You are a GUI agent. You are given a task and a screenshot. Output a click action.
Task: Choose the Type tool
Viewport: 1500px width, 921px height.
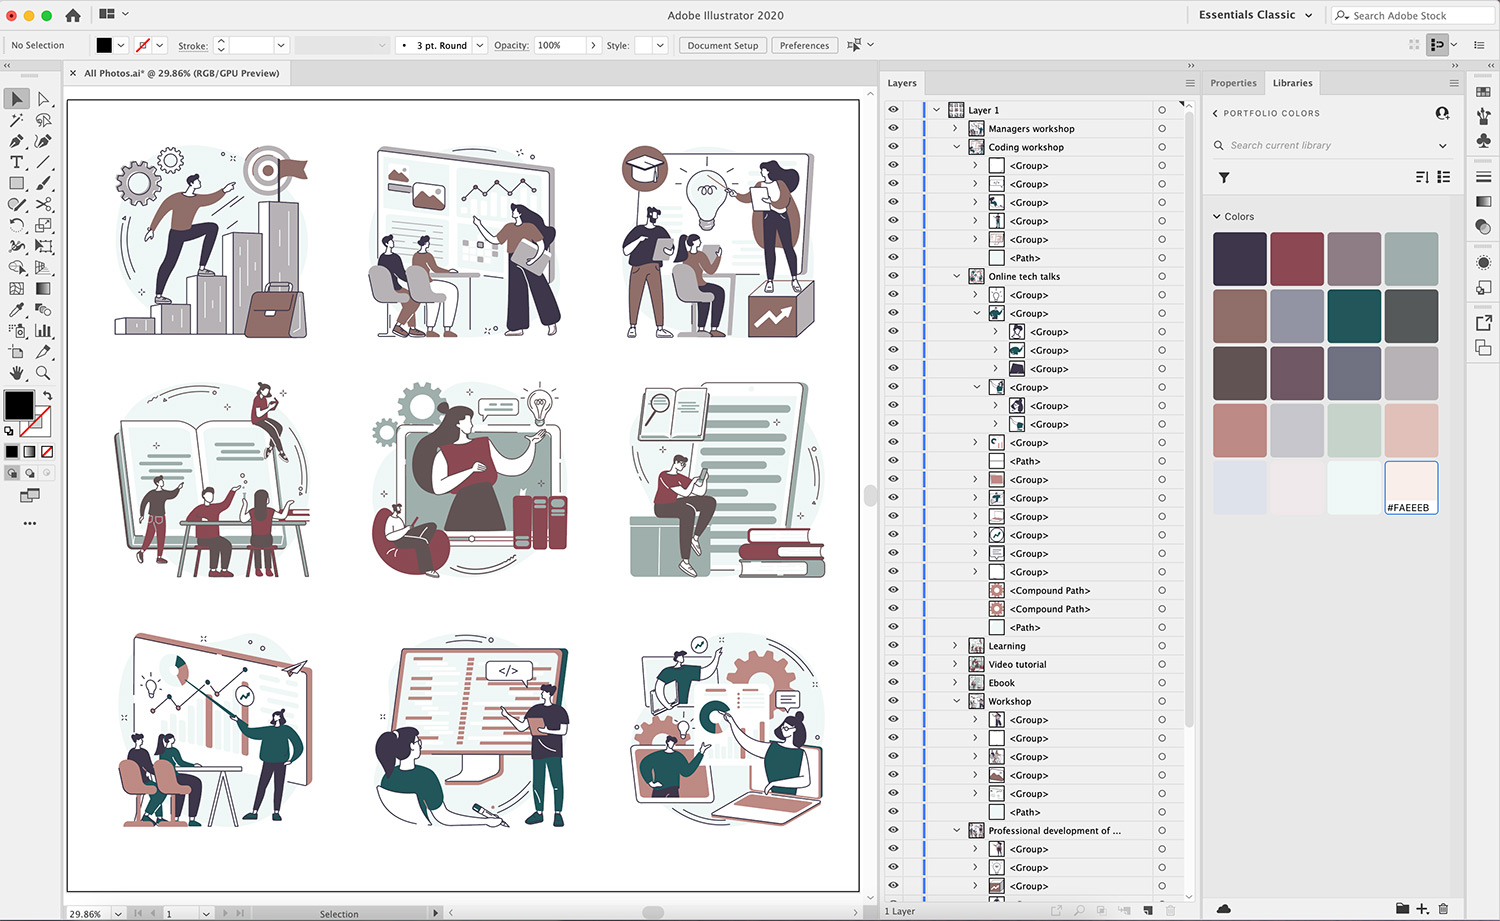point(17,162)
